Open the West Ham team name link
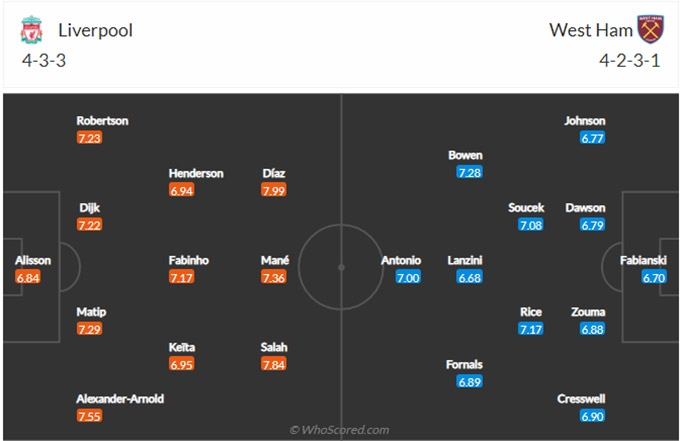Screen dimensions: 680x441 coord(591,30)
